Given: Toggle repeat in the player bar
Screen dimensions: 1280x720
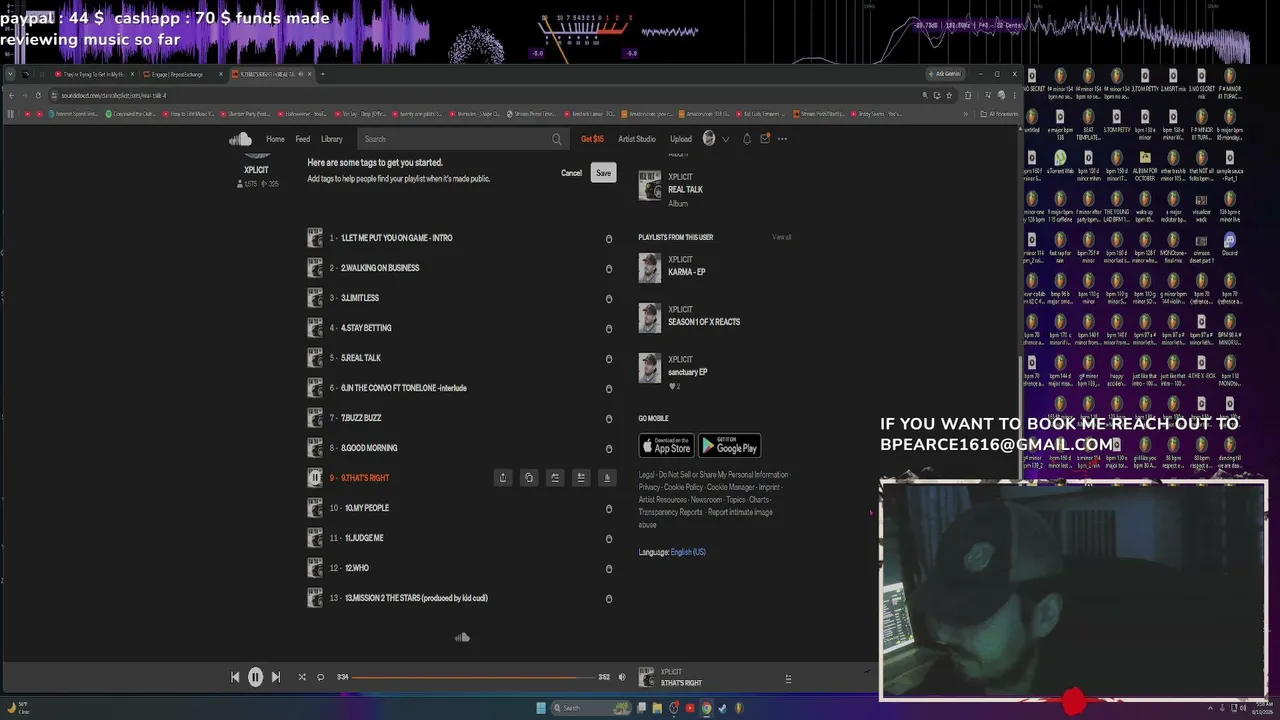Looking at the screenshot, I should pyautogui.click(x=321, y=677).
